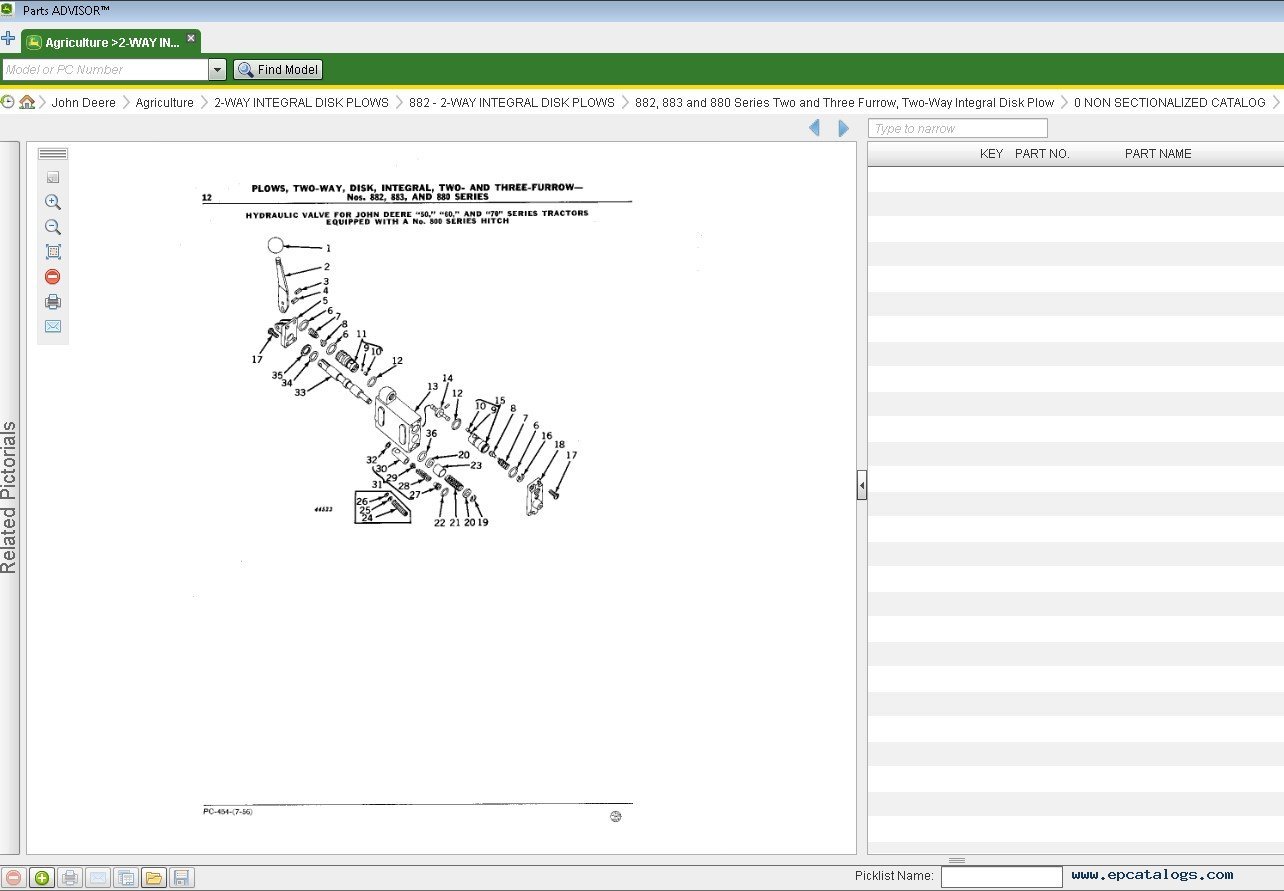Click the print icon in the left toolbar
The height and width of the screenshot is (891, 1284).
[52, 301]
